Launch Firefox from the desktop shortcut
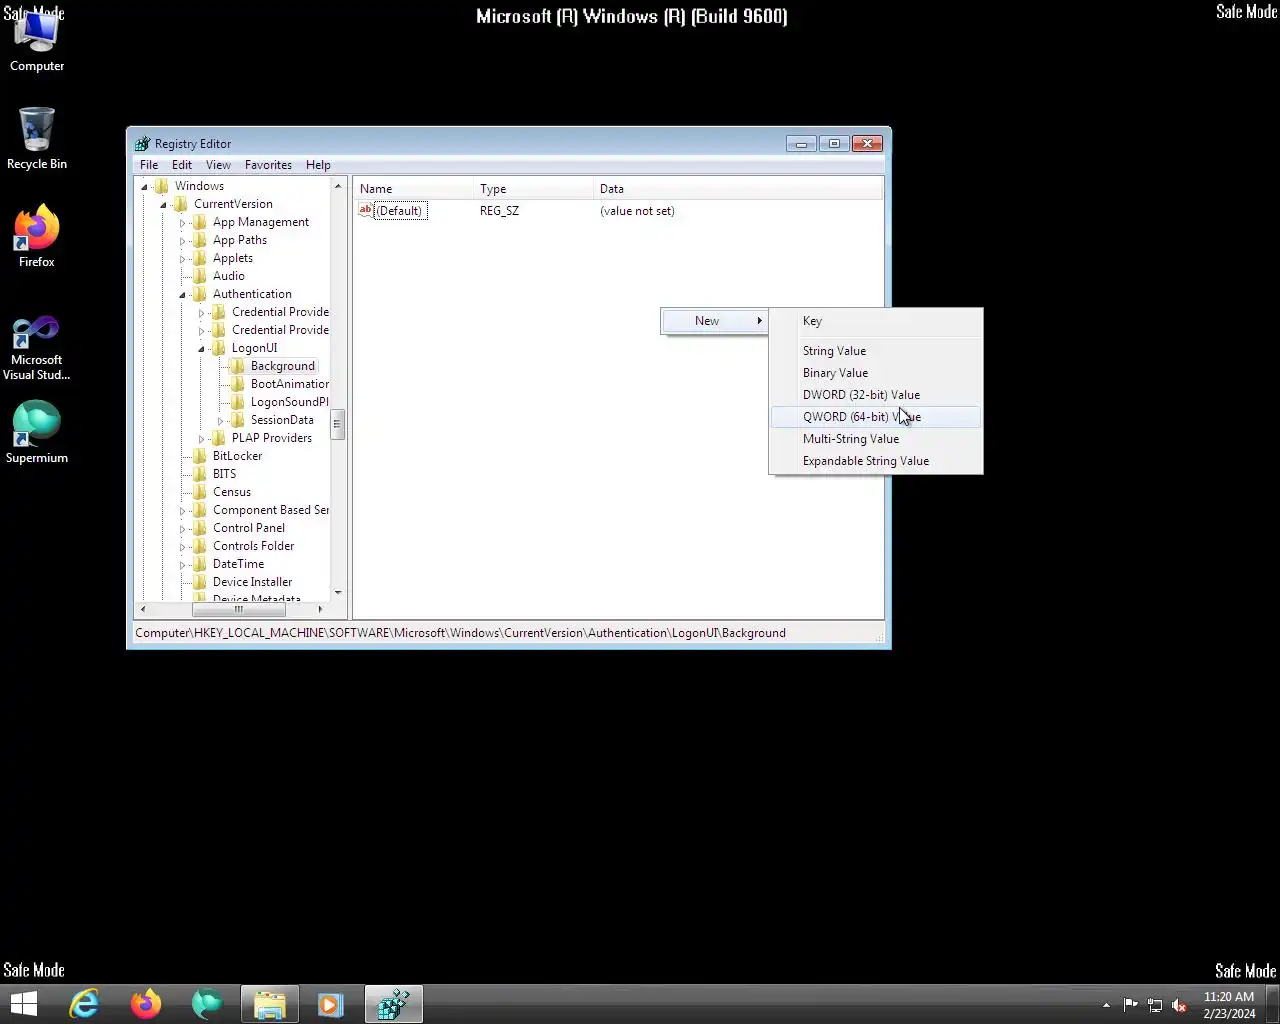 coord(37,236)
